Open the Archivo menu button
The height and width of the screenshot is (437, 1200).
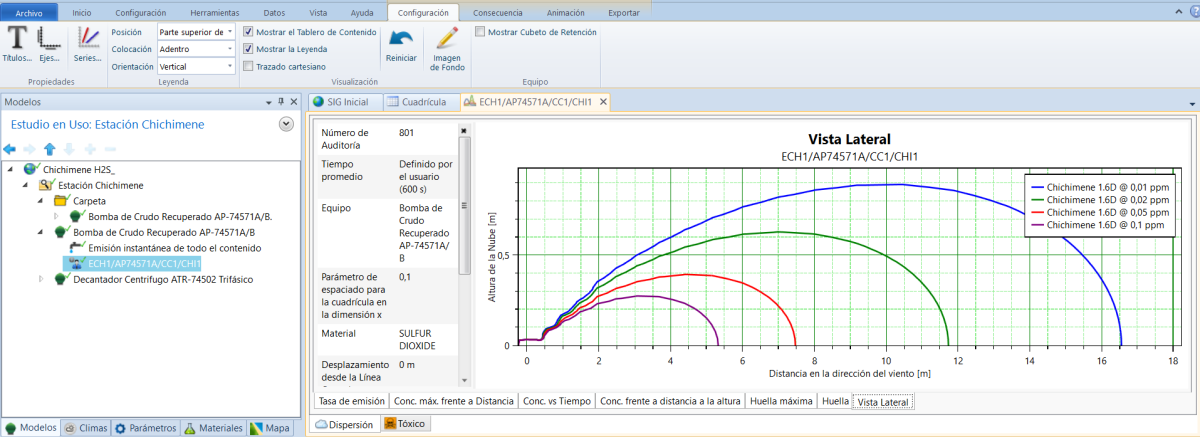pos(29,12)
